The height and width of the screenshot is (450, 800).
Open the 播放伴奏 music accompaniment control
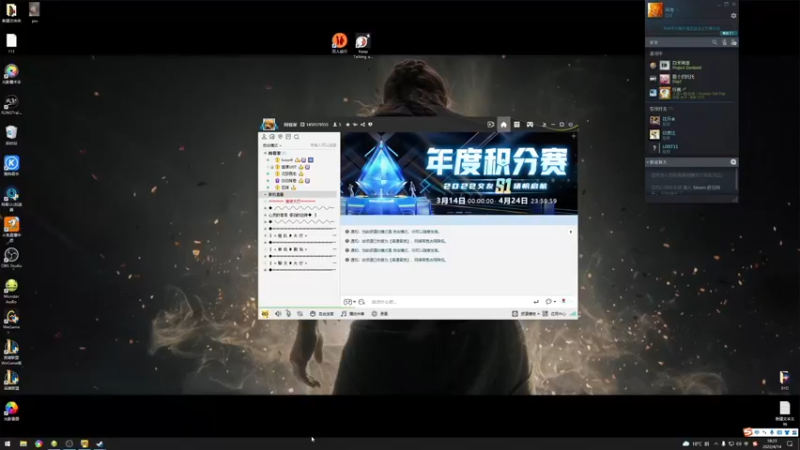tap(353, 314)
